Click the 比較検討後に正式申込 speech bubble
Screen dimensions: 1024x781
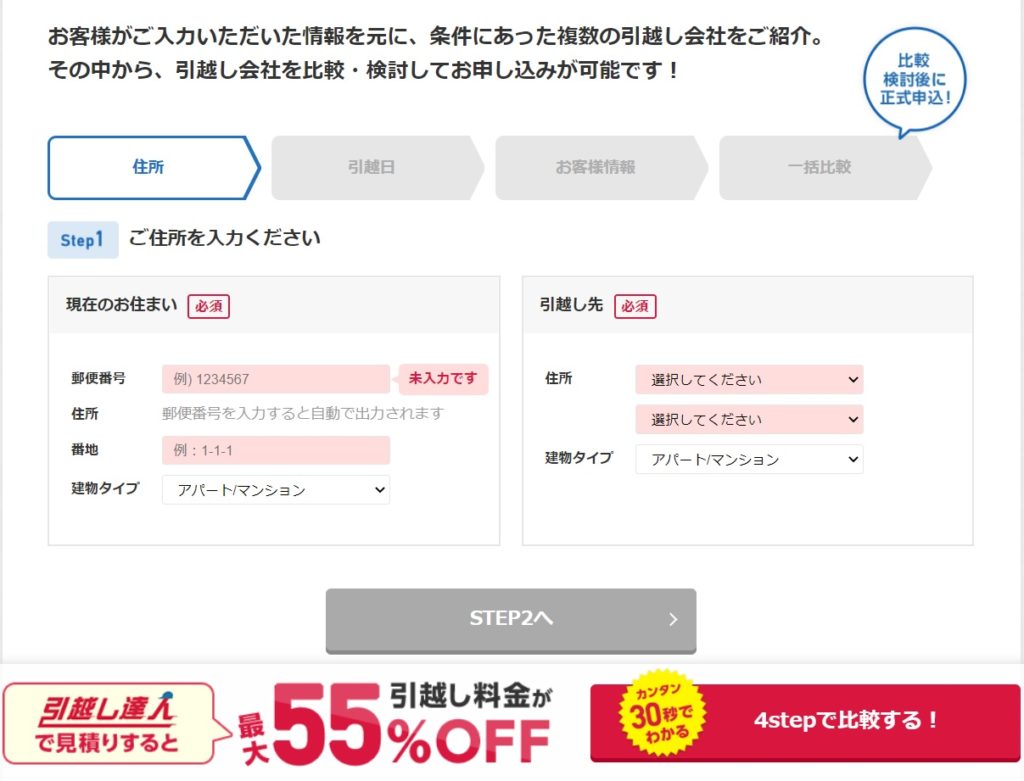click(914, 81)
